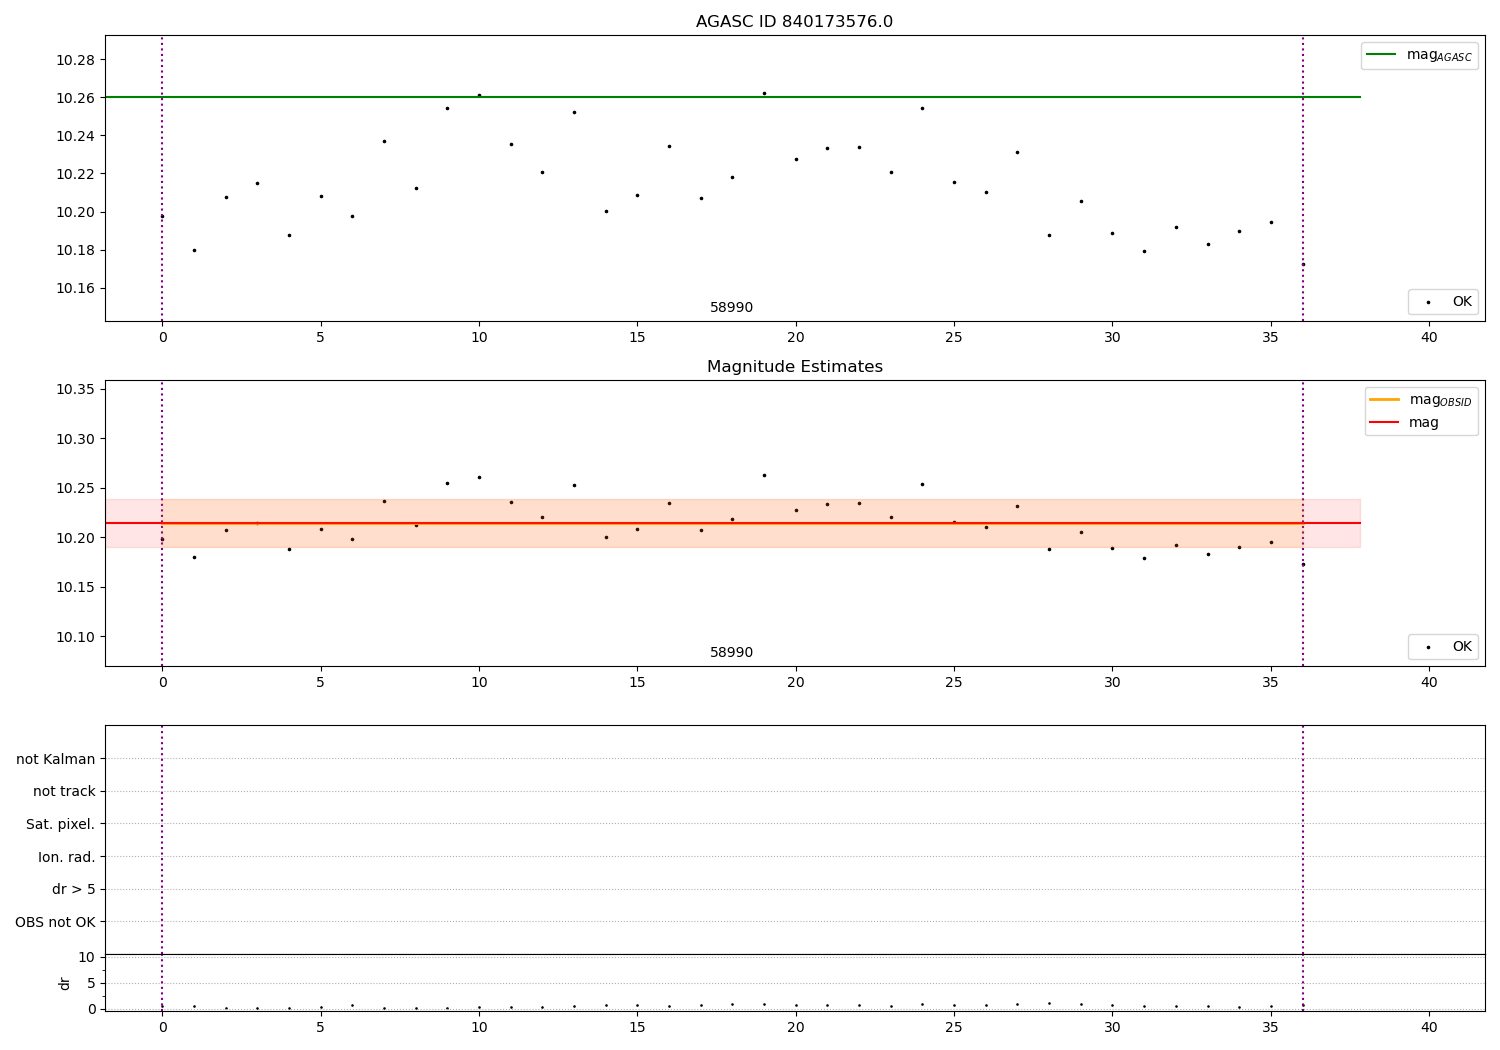Click the x-axis tick 40 under the top plot

[x=1429, y=338]
